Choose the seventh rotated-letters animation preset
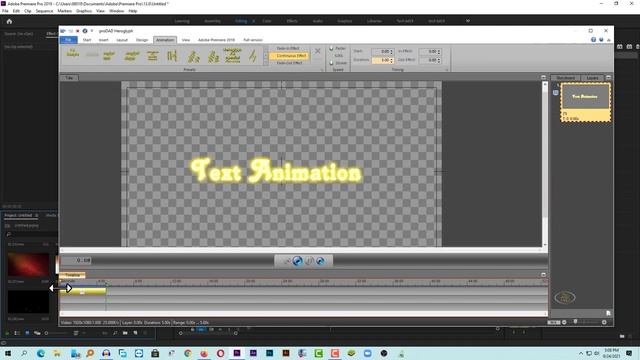This screenshot has height=360, width=640. coord(193,56)
